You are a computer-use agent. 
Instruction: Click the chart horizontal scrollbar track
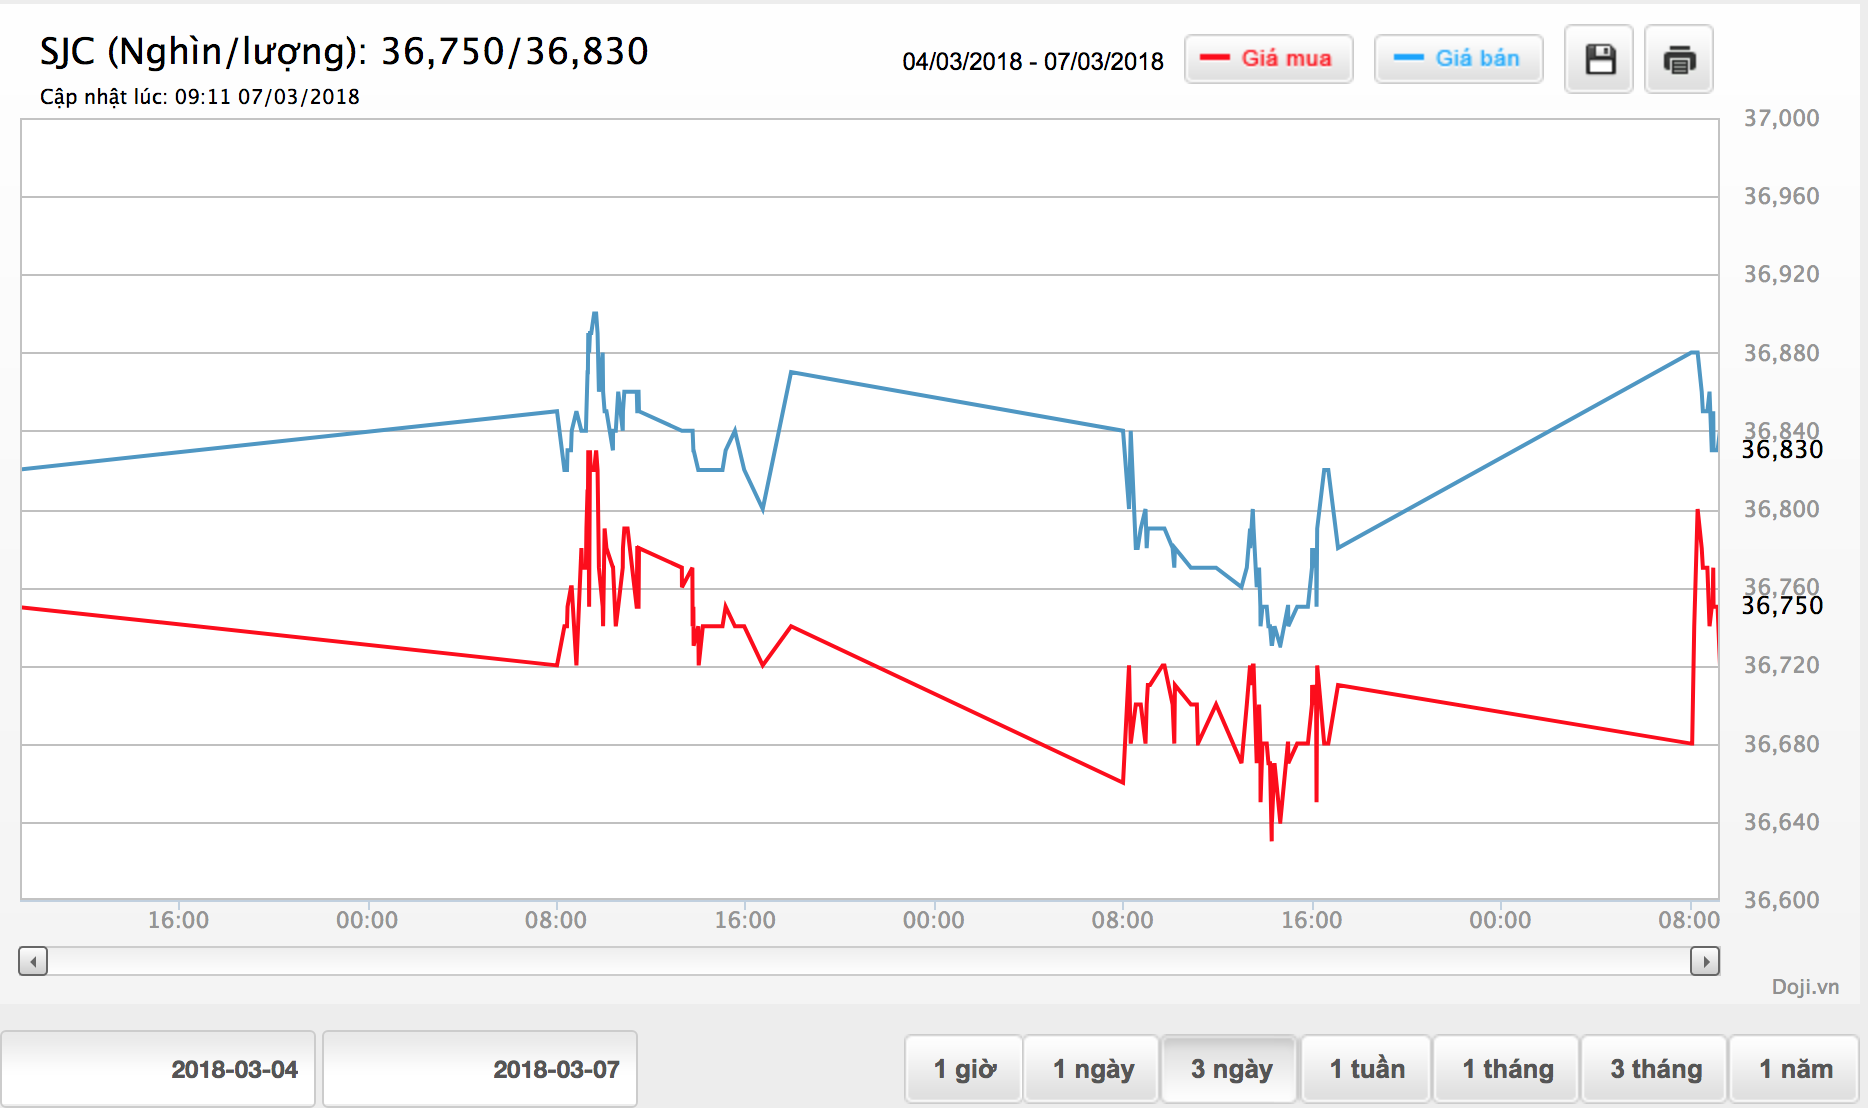coord(869,962)
